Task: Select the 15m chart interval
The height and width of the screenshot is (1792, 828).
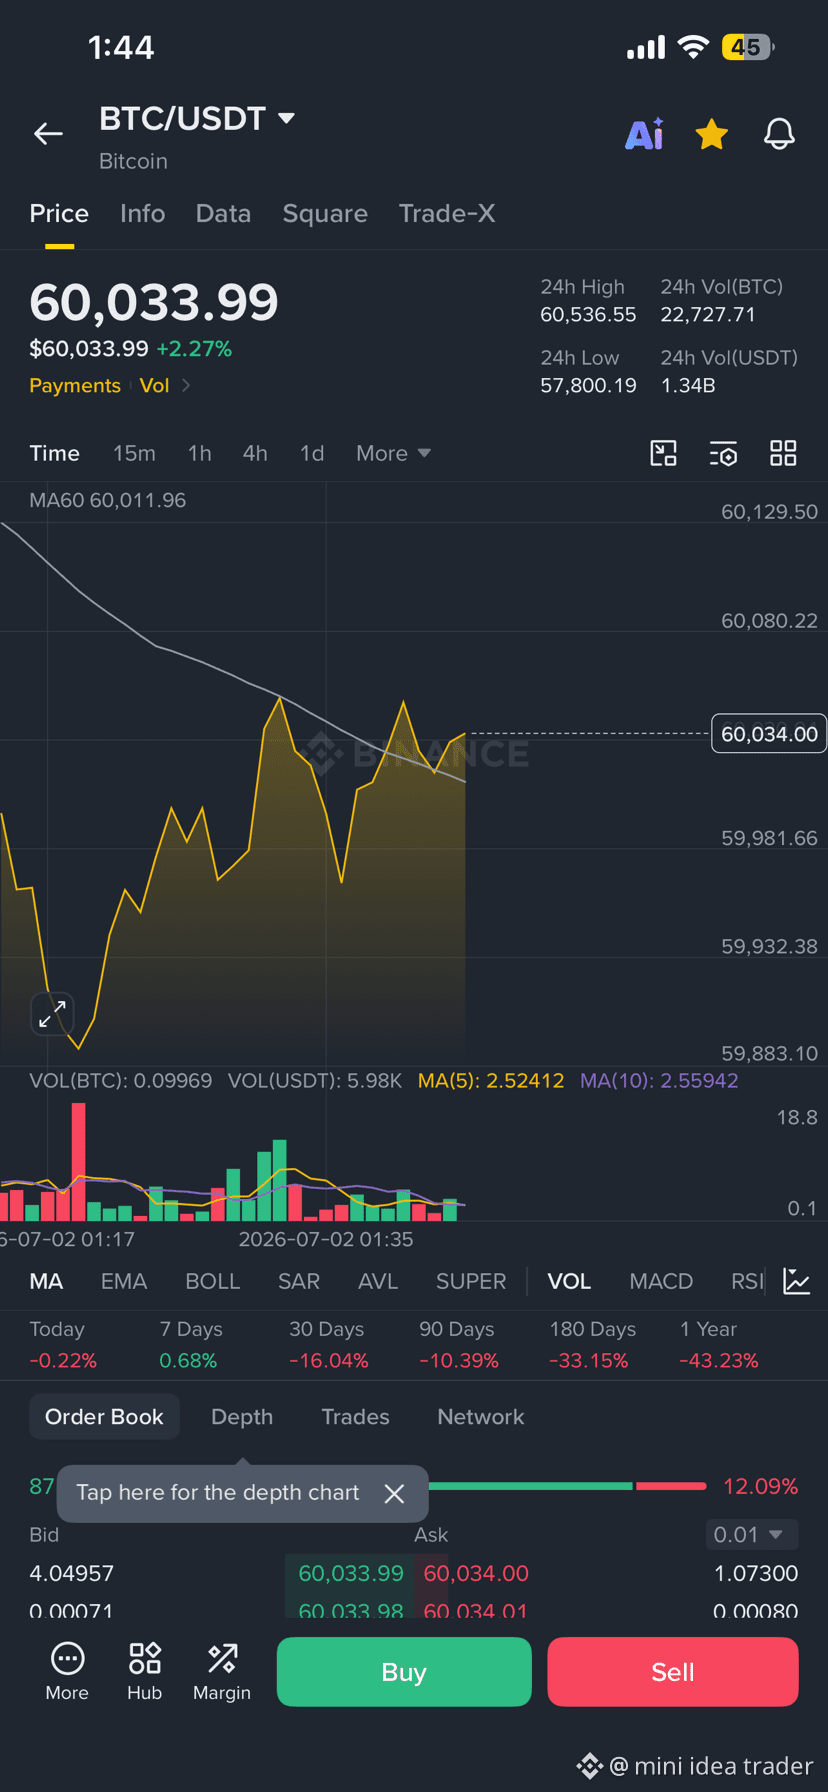Action: (134, 453)
